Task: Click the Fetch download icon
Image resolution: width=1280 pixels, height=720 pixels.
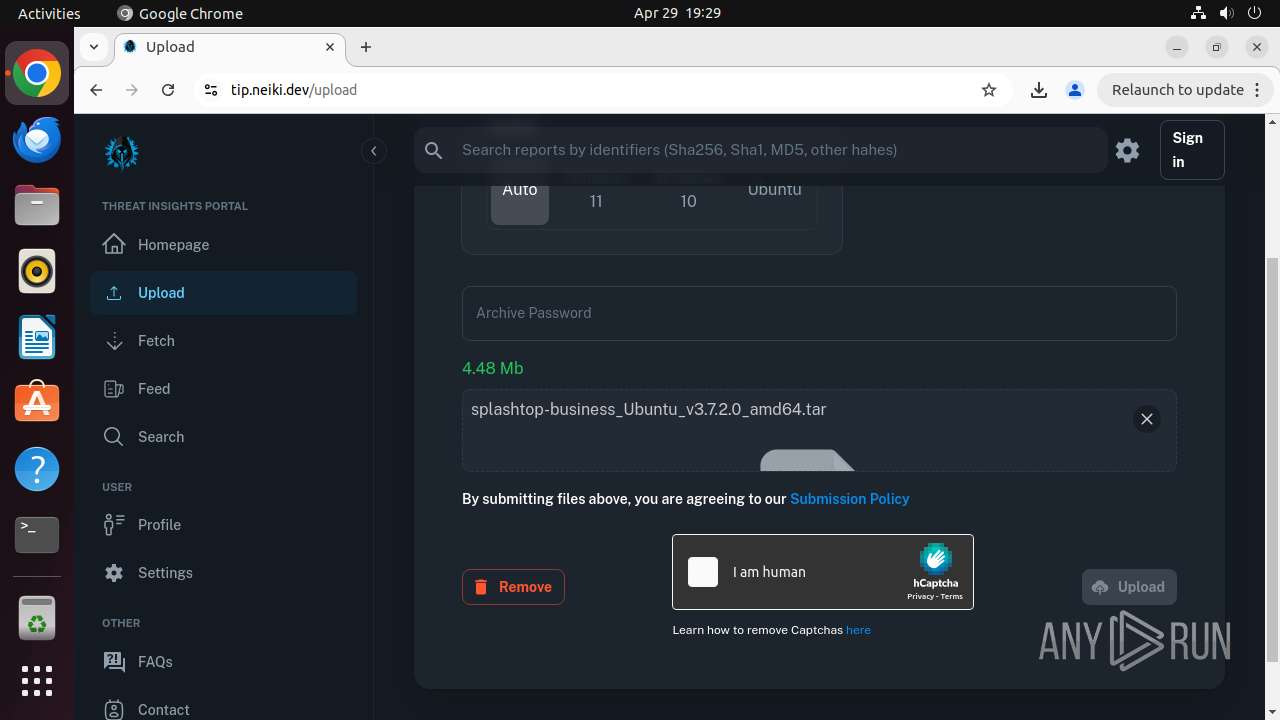Action: [114, 341]
